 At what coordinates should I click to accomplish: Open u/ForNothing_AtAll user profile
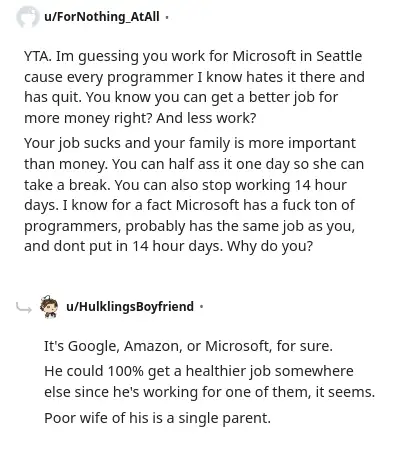pyautogui.click(x=102, y=16)
